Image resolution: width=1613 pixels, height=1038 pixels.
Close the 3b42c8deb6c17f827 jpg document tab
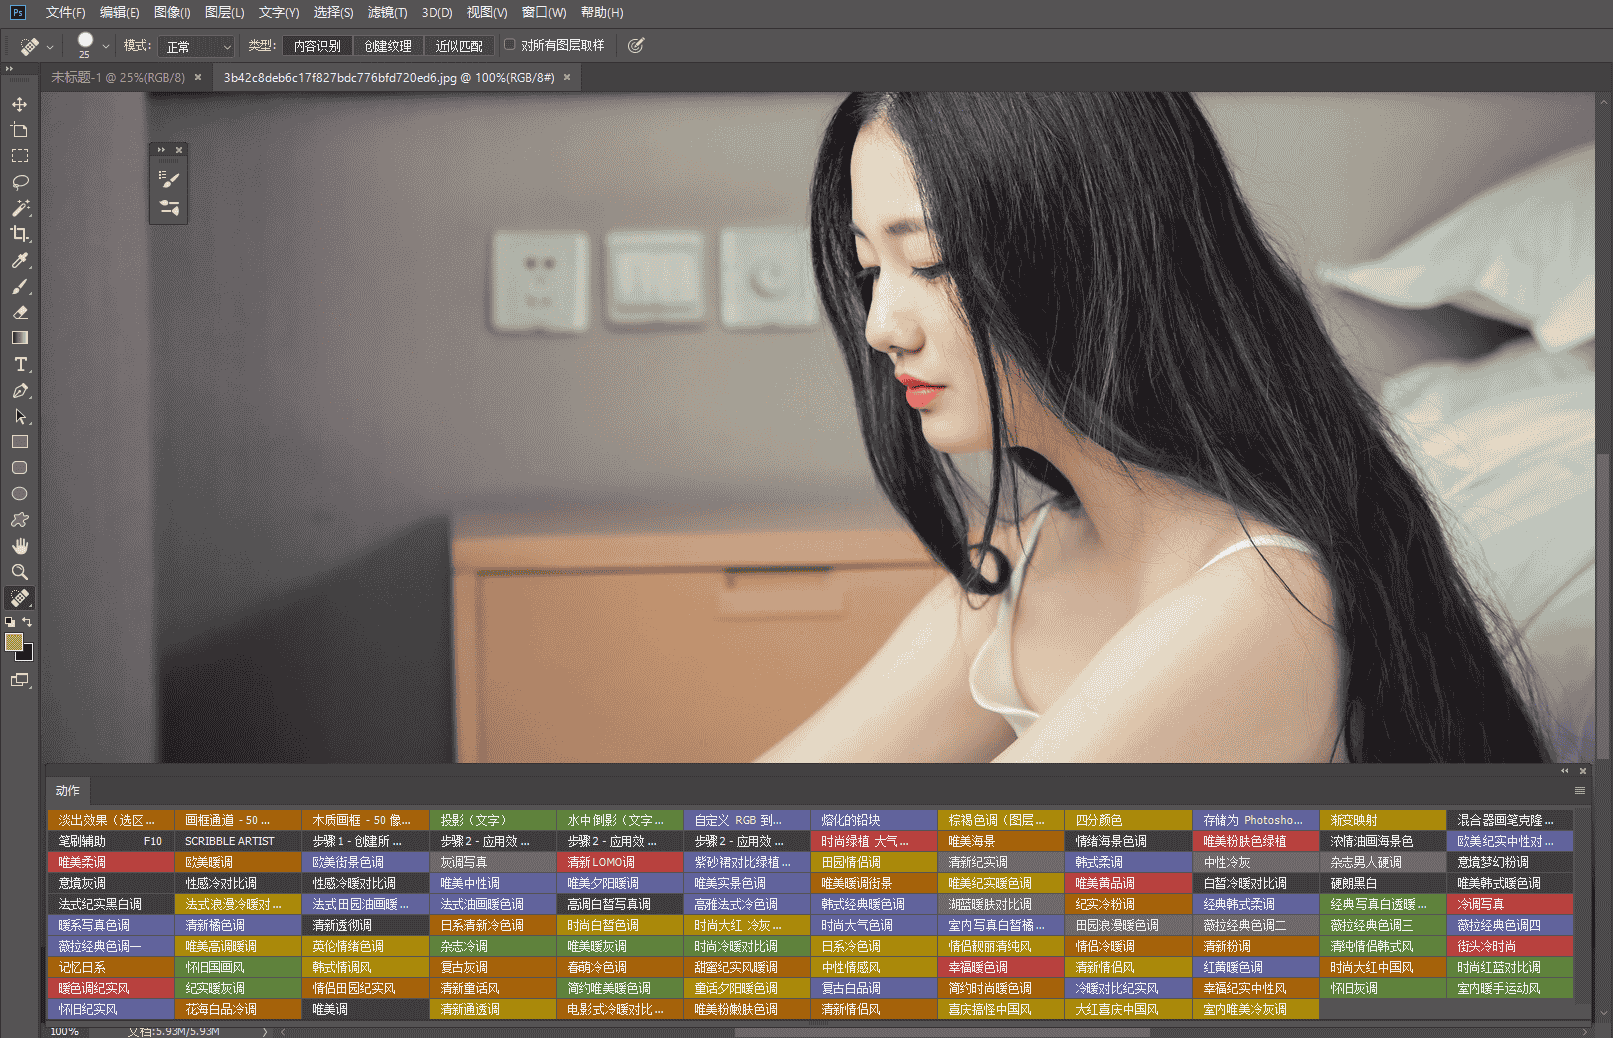[567, 77]
